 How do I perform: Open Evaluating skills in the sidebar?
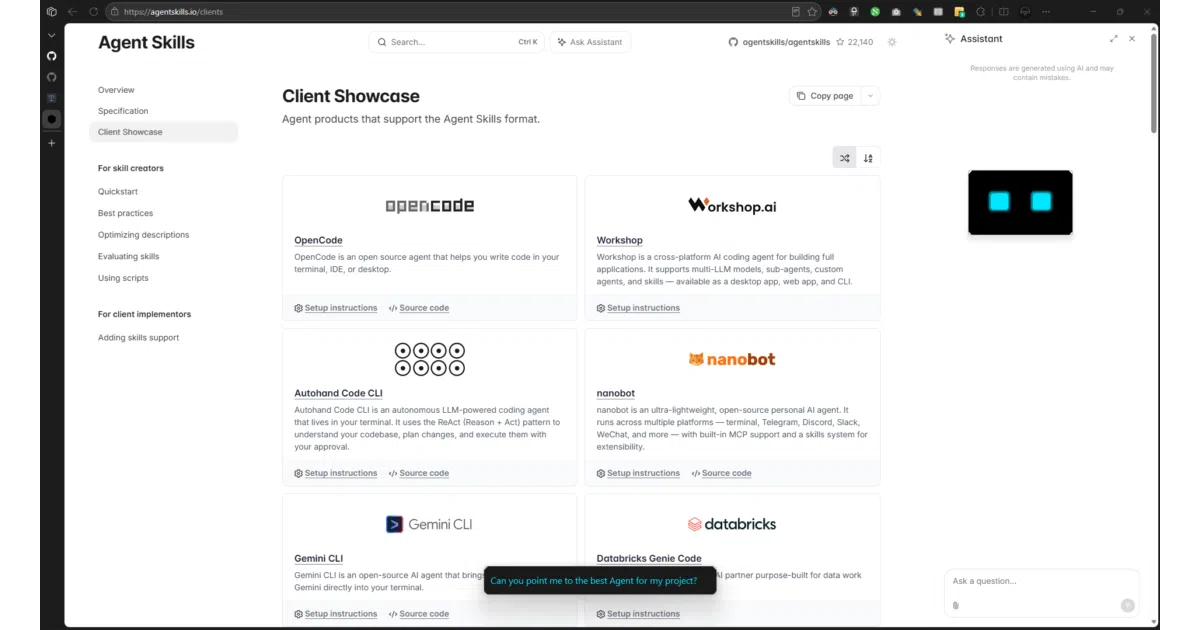pos(129,256)
